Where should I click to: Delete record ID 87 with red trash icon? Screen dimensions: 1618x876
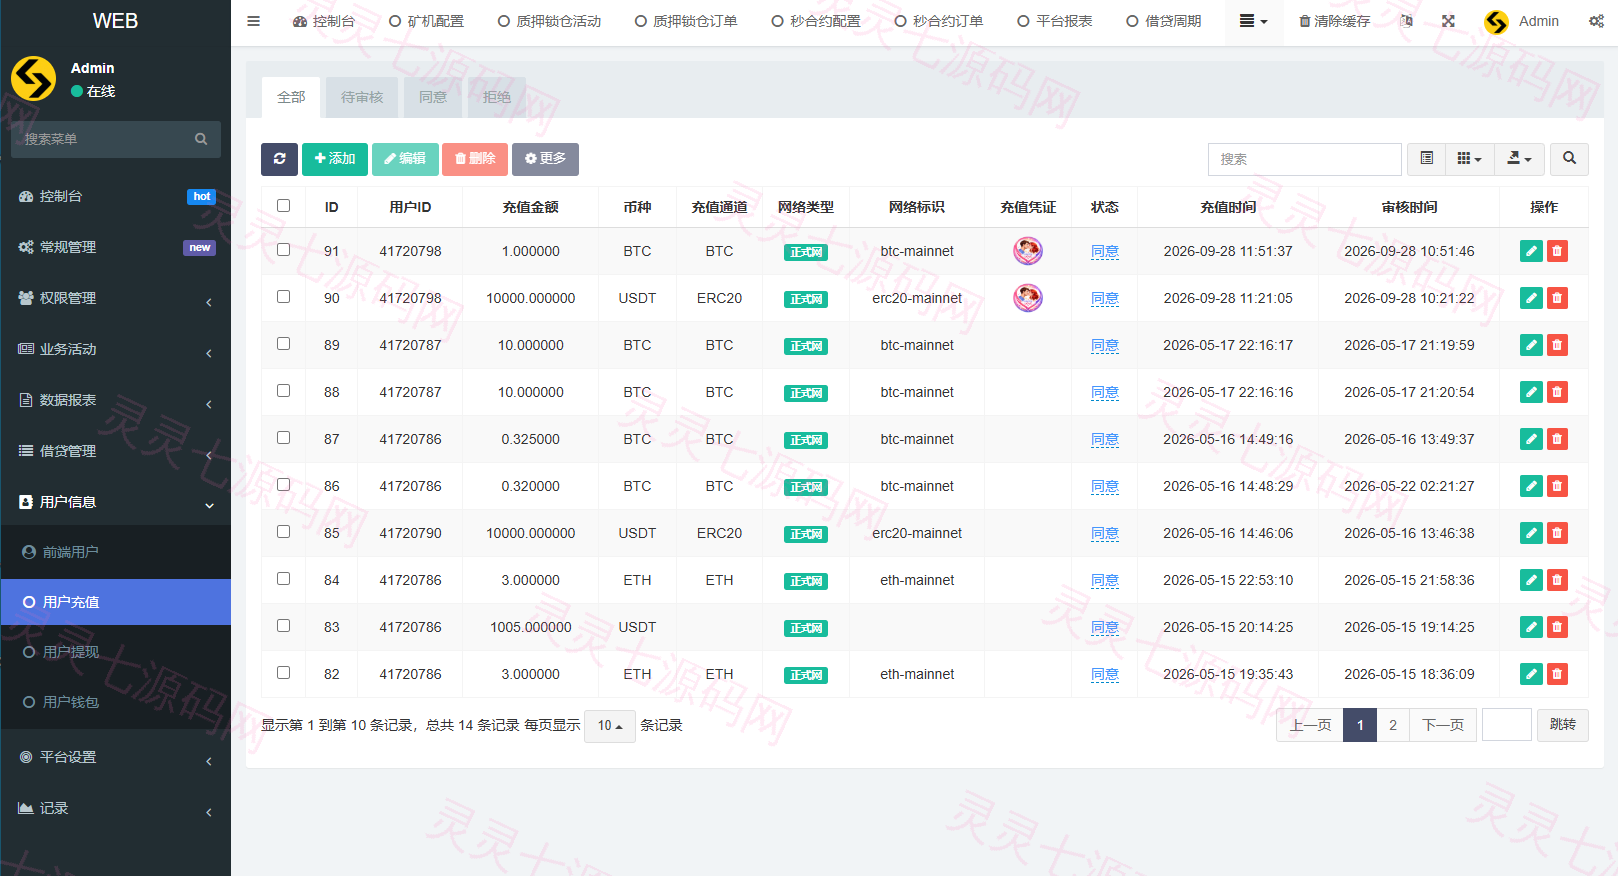click(1557, 439)
